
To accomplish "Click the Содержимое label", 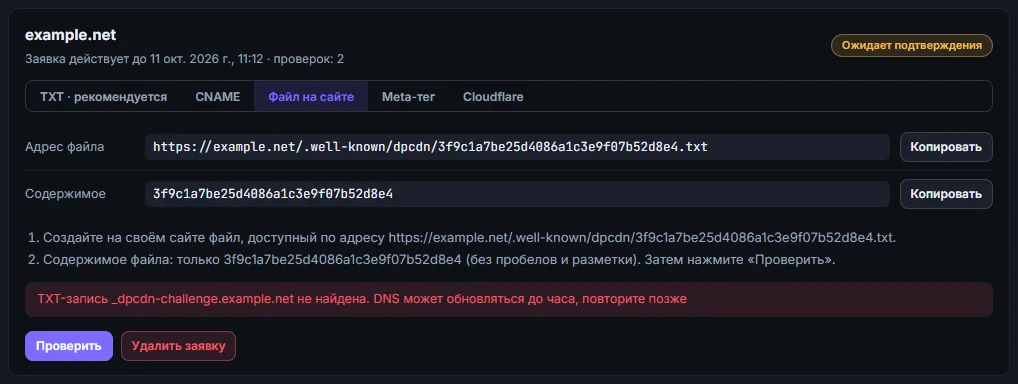I will point(66,194).
